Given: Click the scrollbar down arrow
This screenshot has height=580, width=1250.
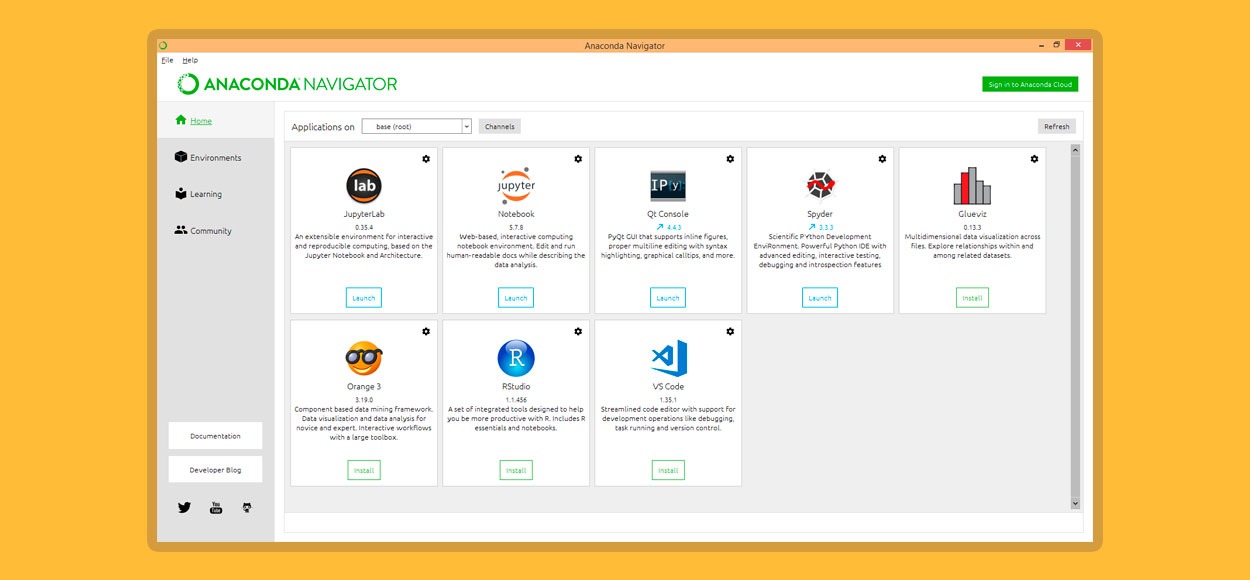Looking at the screenshot, I should [x=1076, y=503].
